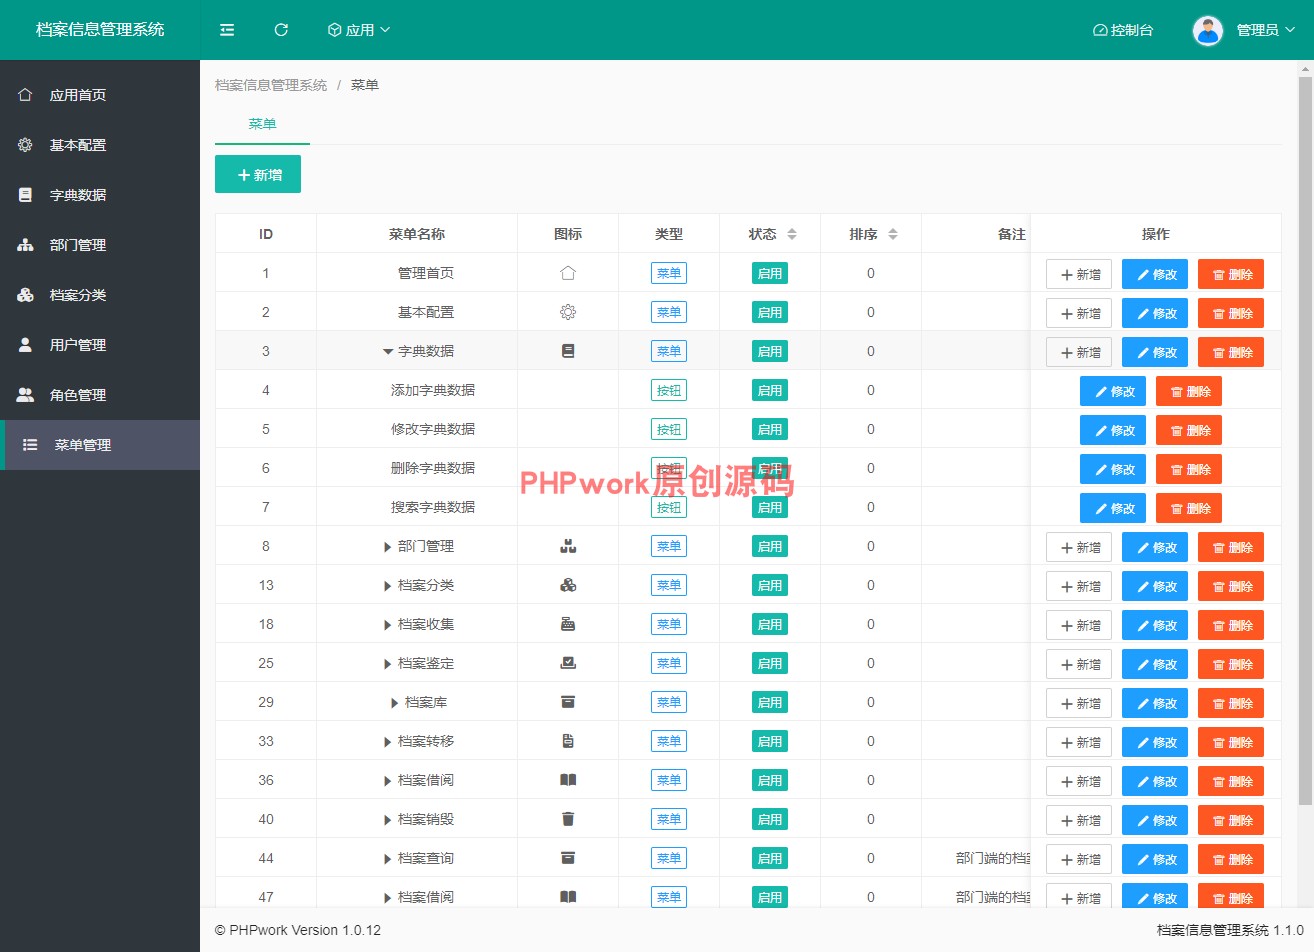Click 新增 button in 档案销毁 row
Image resolution: width=1314 pixels, height=952 pixels.
tap(1079, 820)
